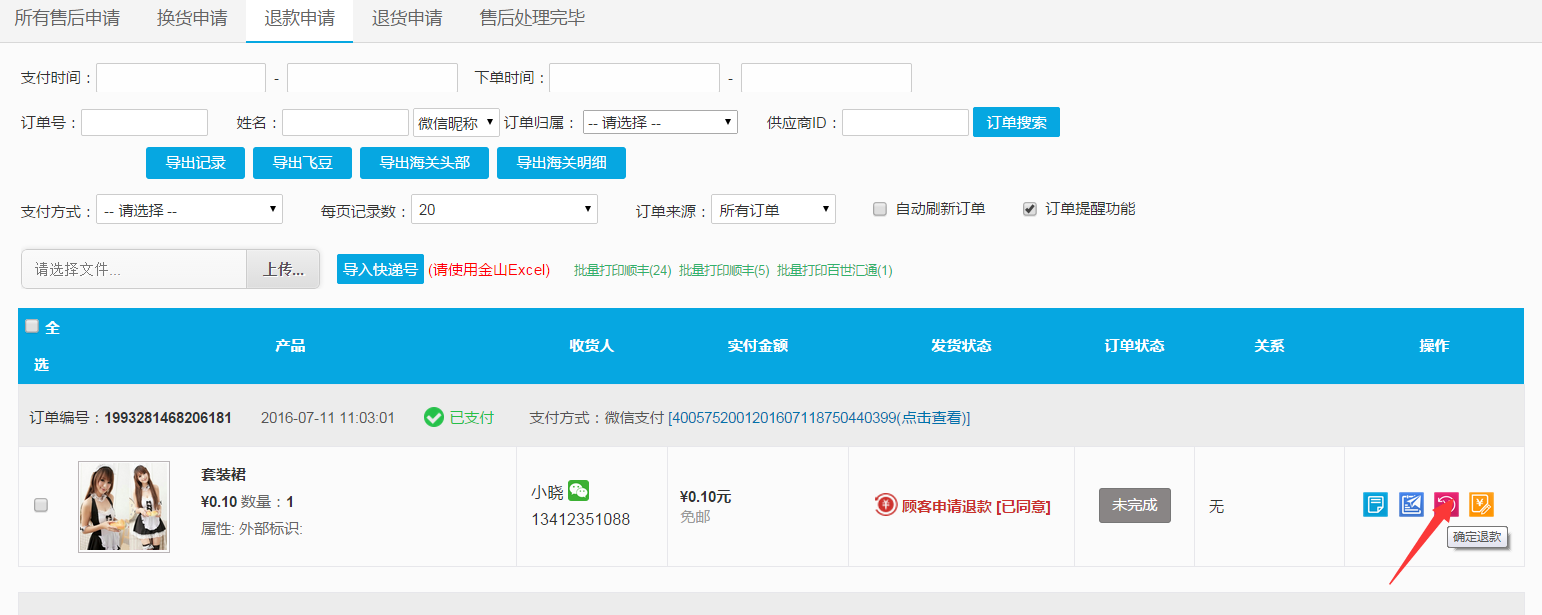The image size is (1542, 615).
Task: Open the 订单来源 dropdown showing 所有订单
Action: pyautogui.click(x=773, y=210)
